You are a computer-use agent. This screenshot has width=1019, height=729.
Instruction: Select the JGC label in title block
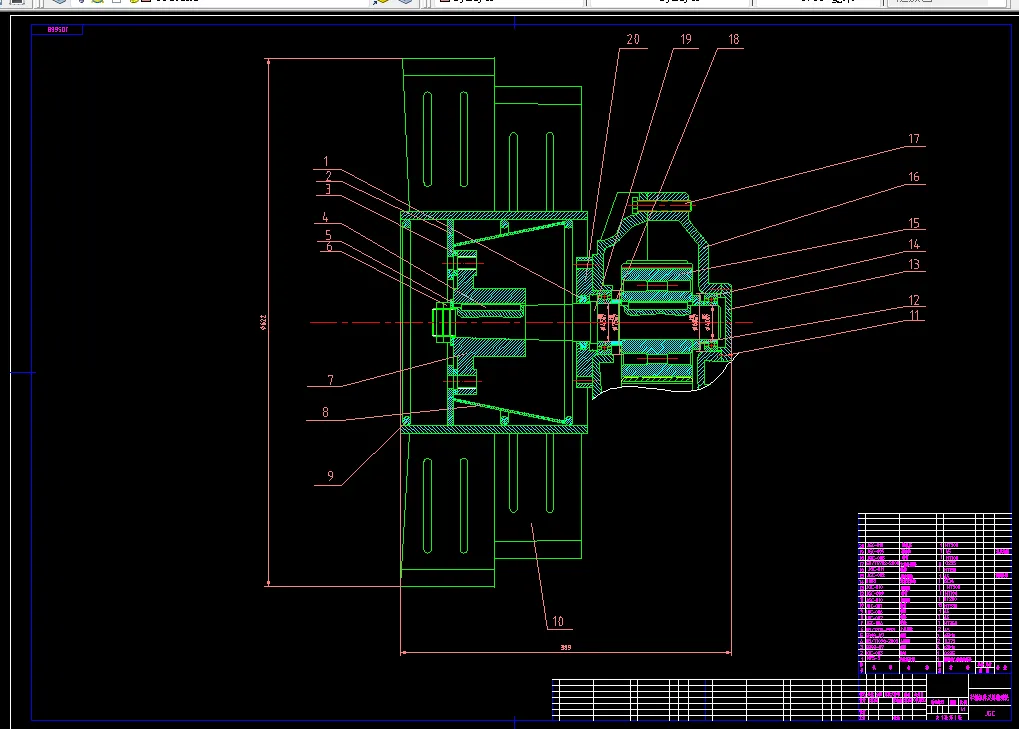990,713
